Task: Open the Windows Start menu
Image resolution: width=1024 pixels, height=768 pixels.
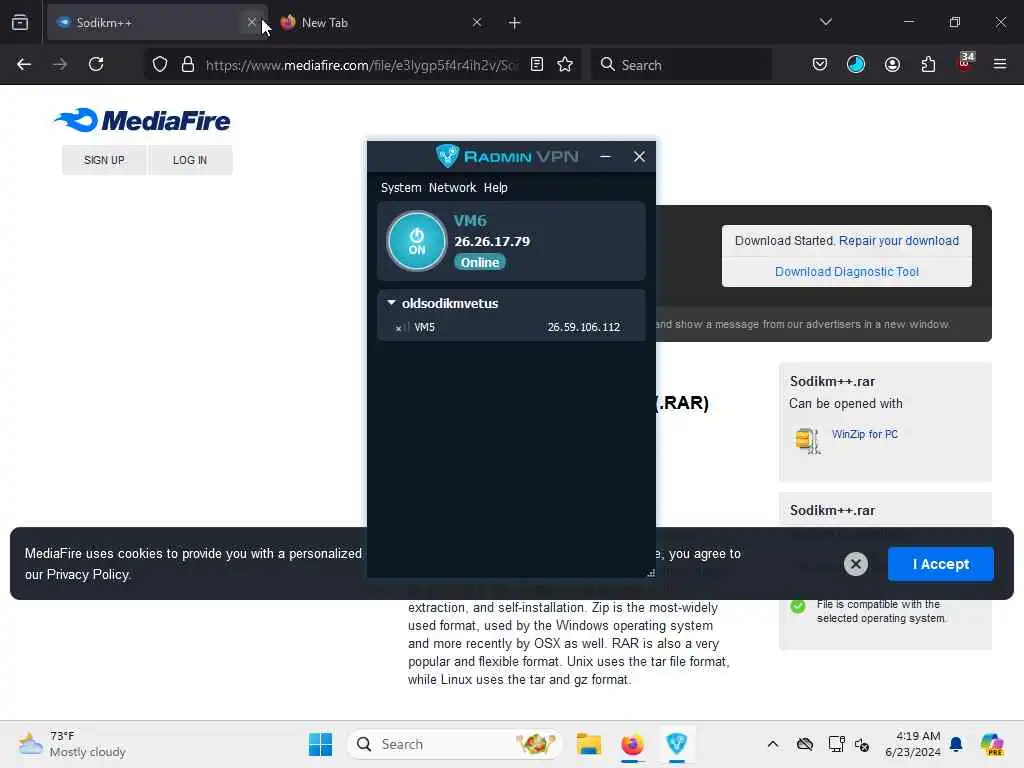Action: [320, 744]
